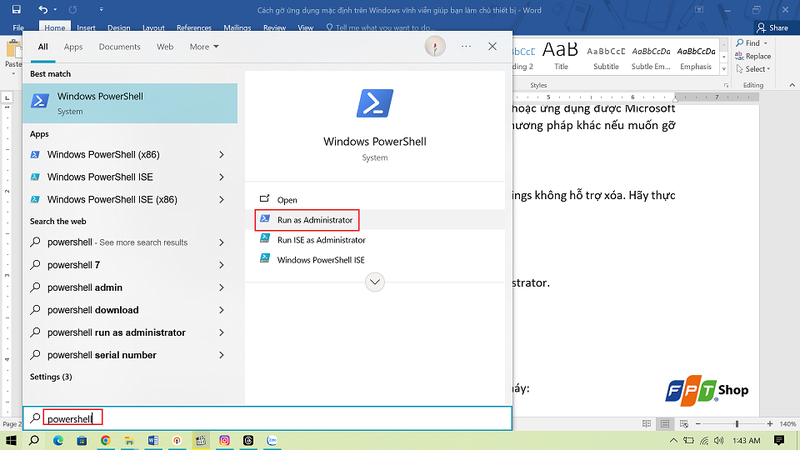This screenshot has width=800, height=450.
Task: Click Word zoom slider handle
Action: coord(737,424)
